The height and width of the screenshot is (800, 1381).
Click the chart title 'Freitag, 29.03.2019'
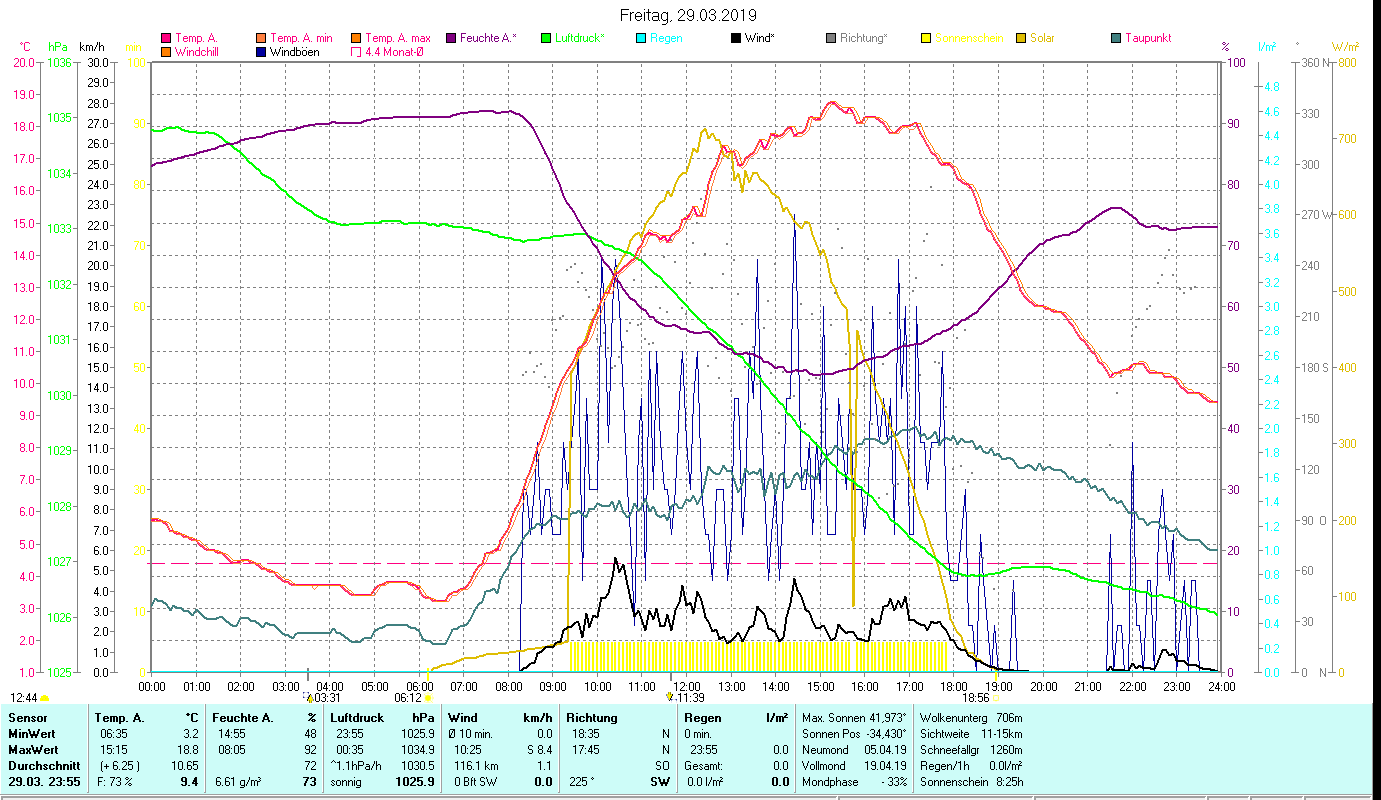(688, 15)
